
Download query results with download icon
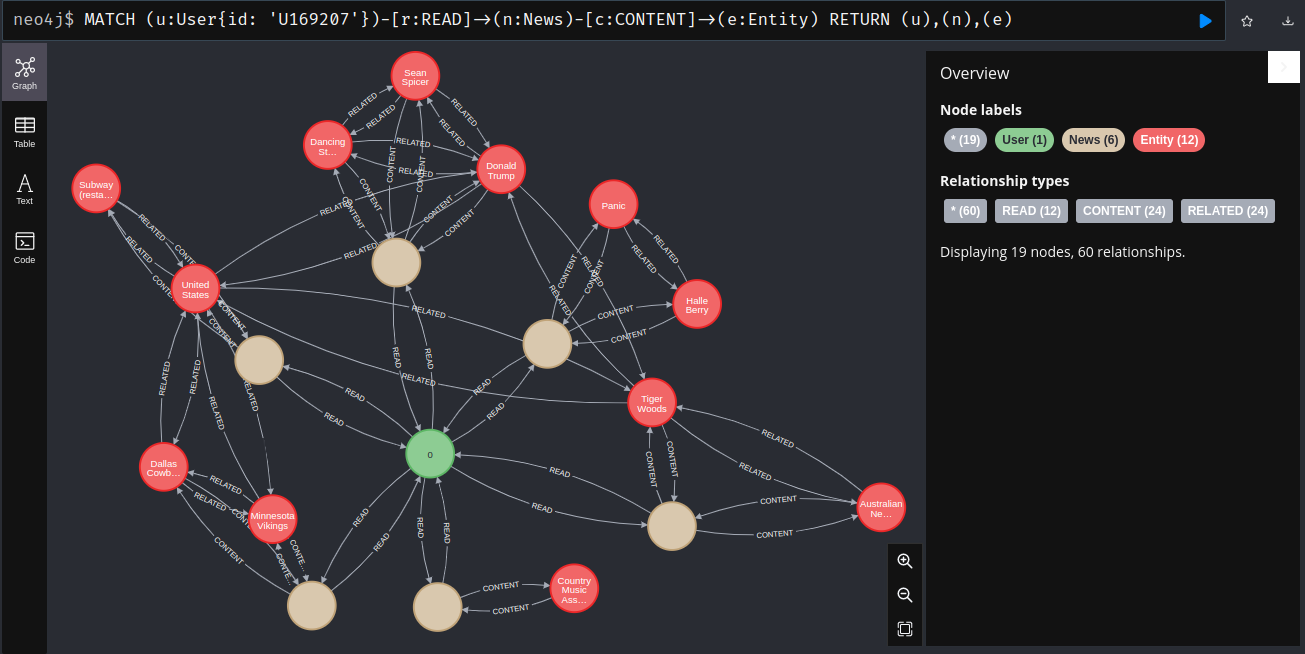(1287, 21)
